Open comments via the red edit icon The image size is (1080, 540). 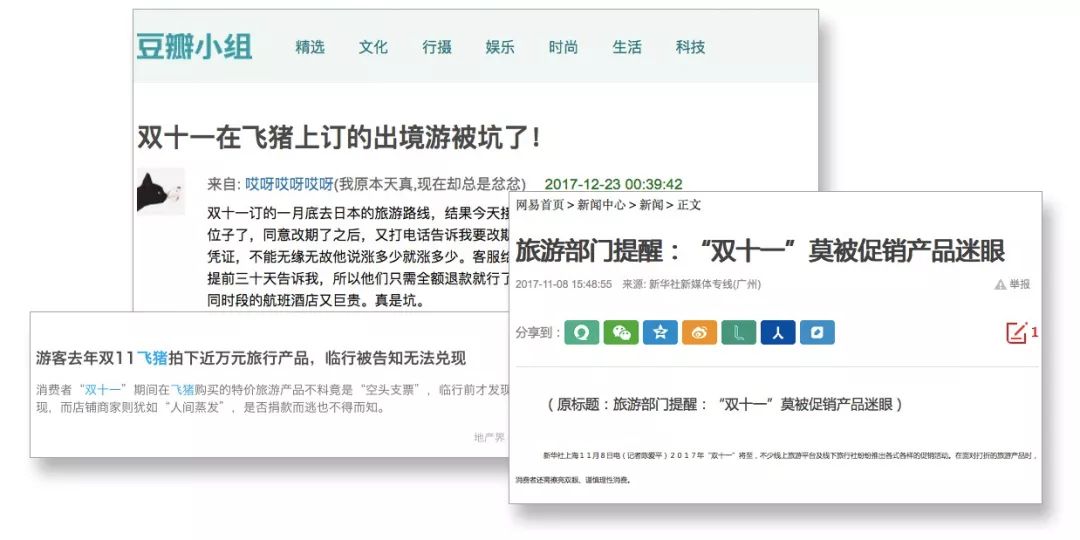point(1017,332)
